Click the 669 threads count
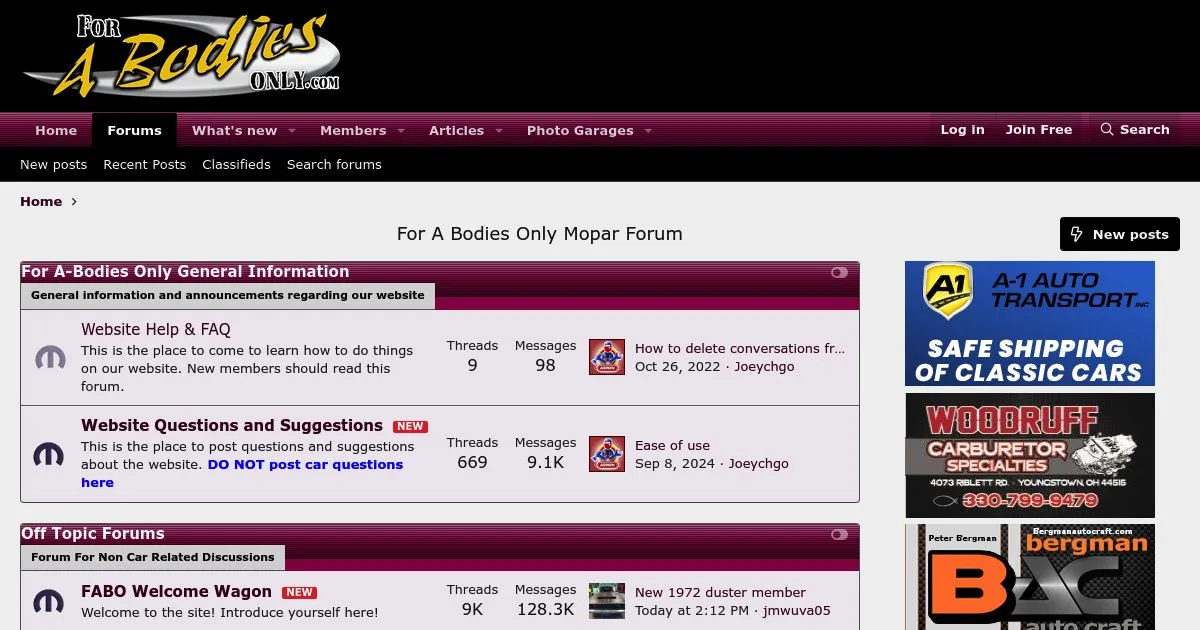 click(x=472, y=462)
